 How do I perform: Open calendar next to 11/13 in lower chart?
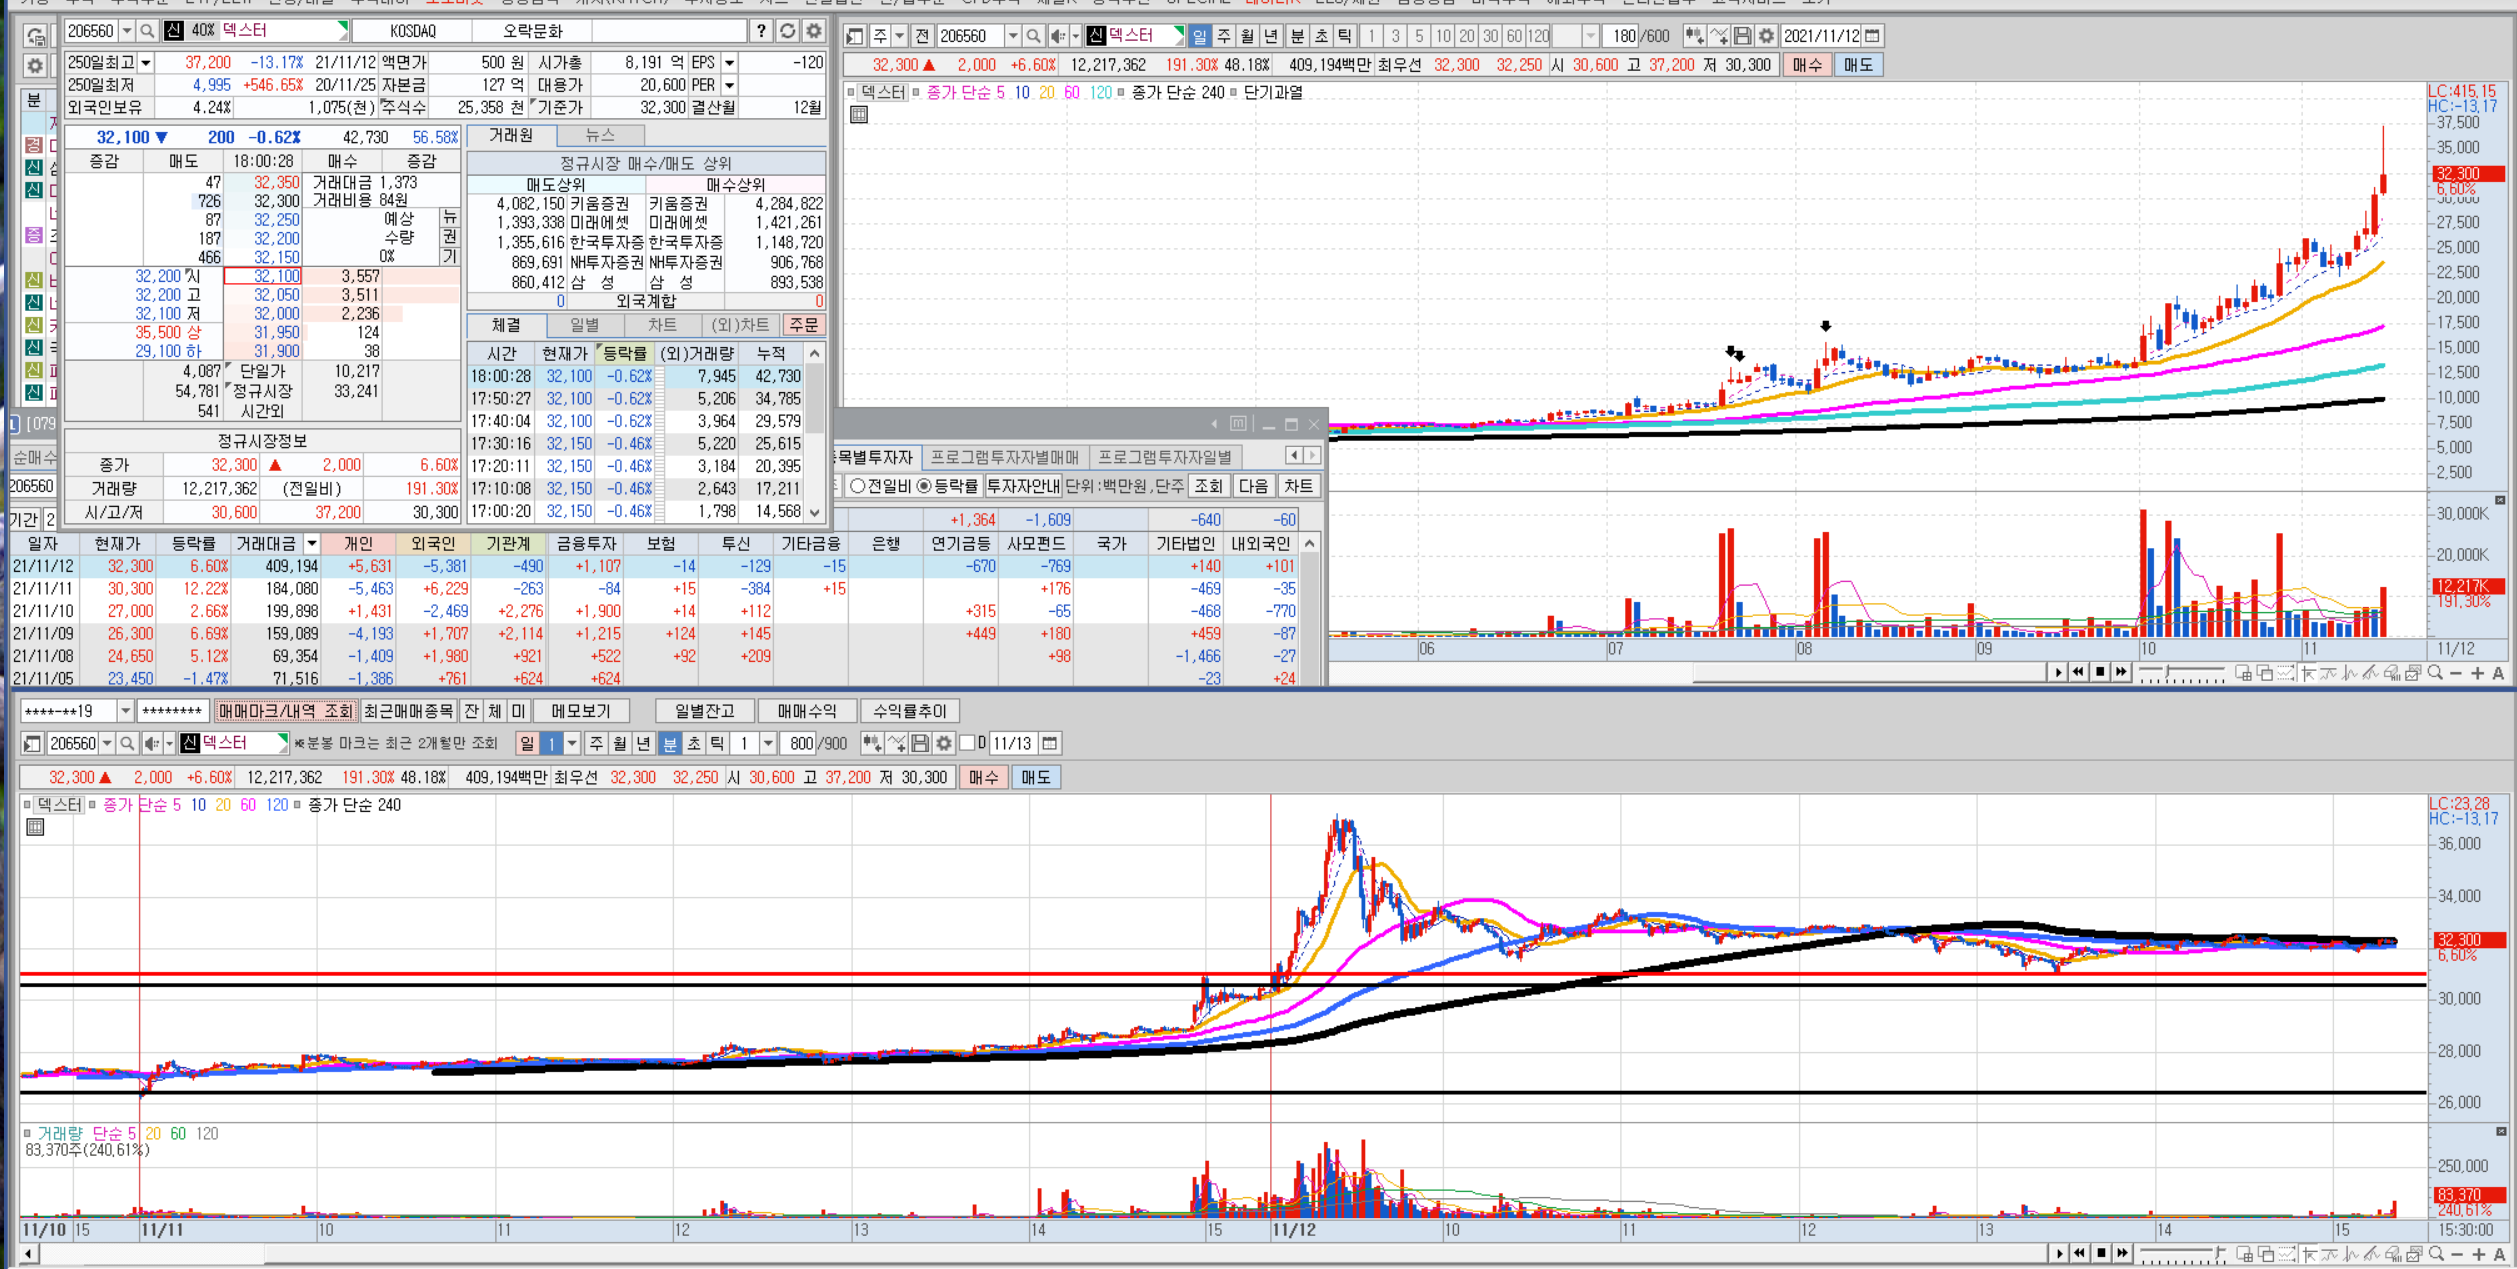pos(1049,743)
